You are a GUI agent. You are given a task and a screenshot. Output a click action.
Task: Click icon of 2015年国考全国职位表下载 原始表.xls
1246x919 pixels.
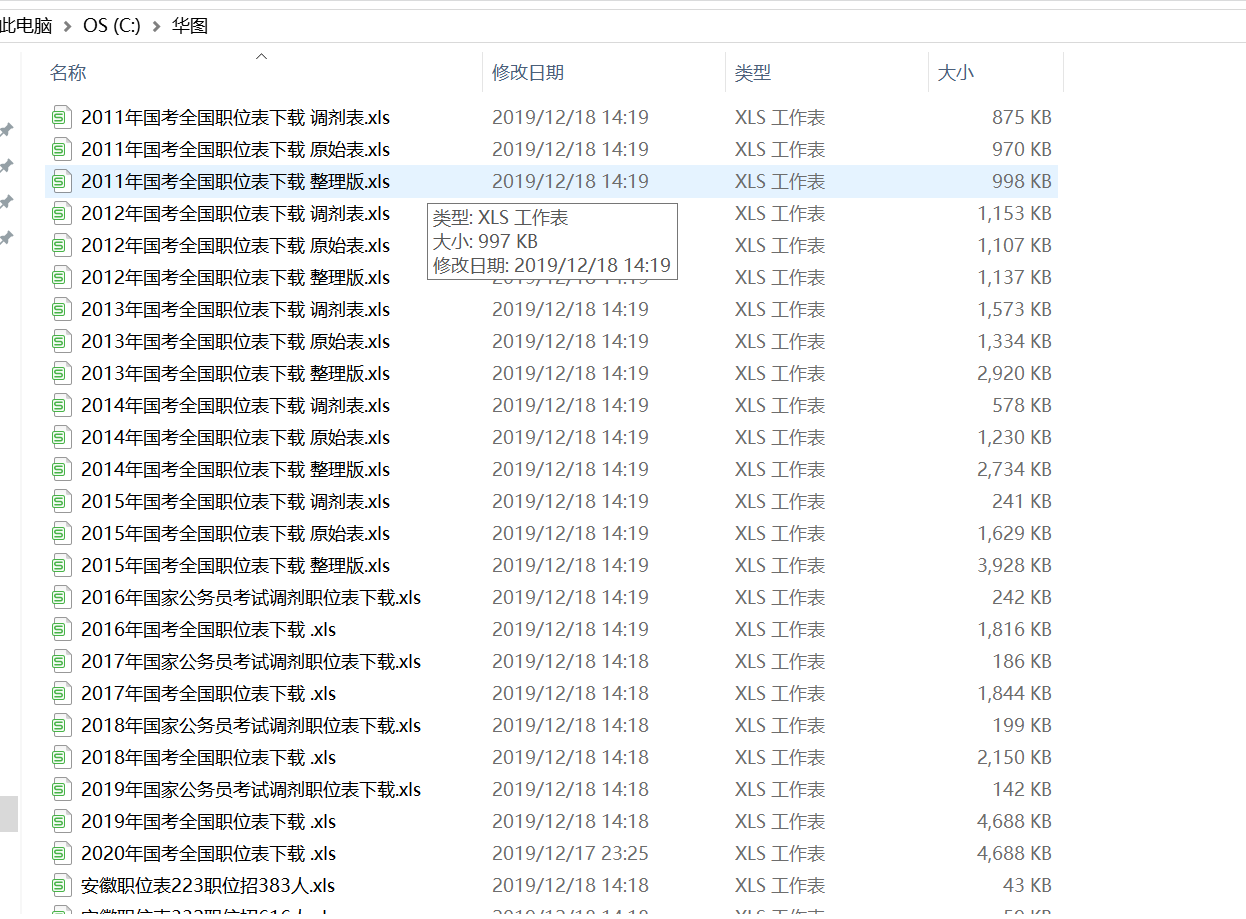tap(62, 533)
